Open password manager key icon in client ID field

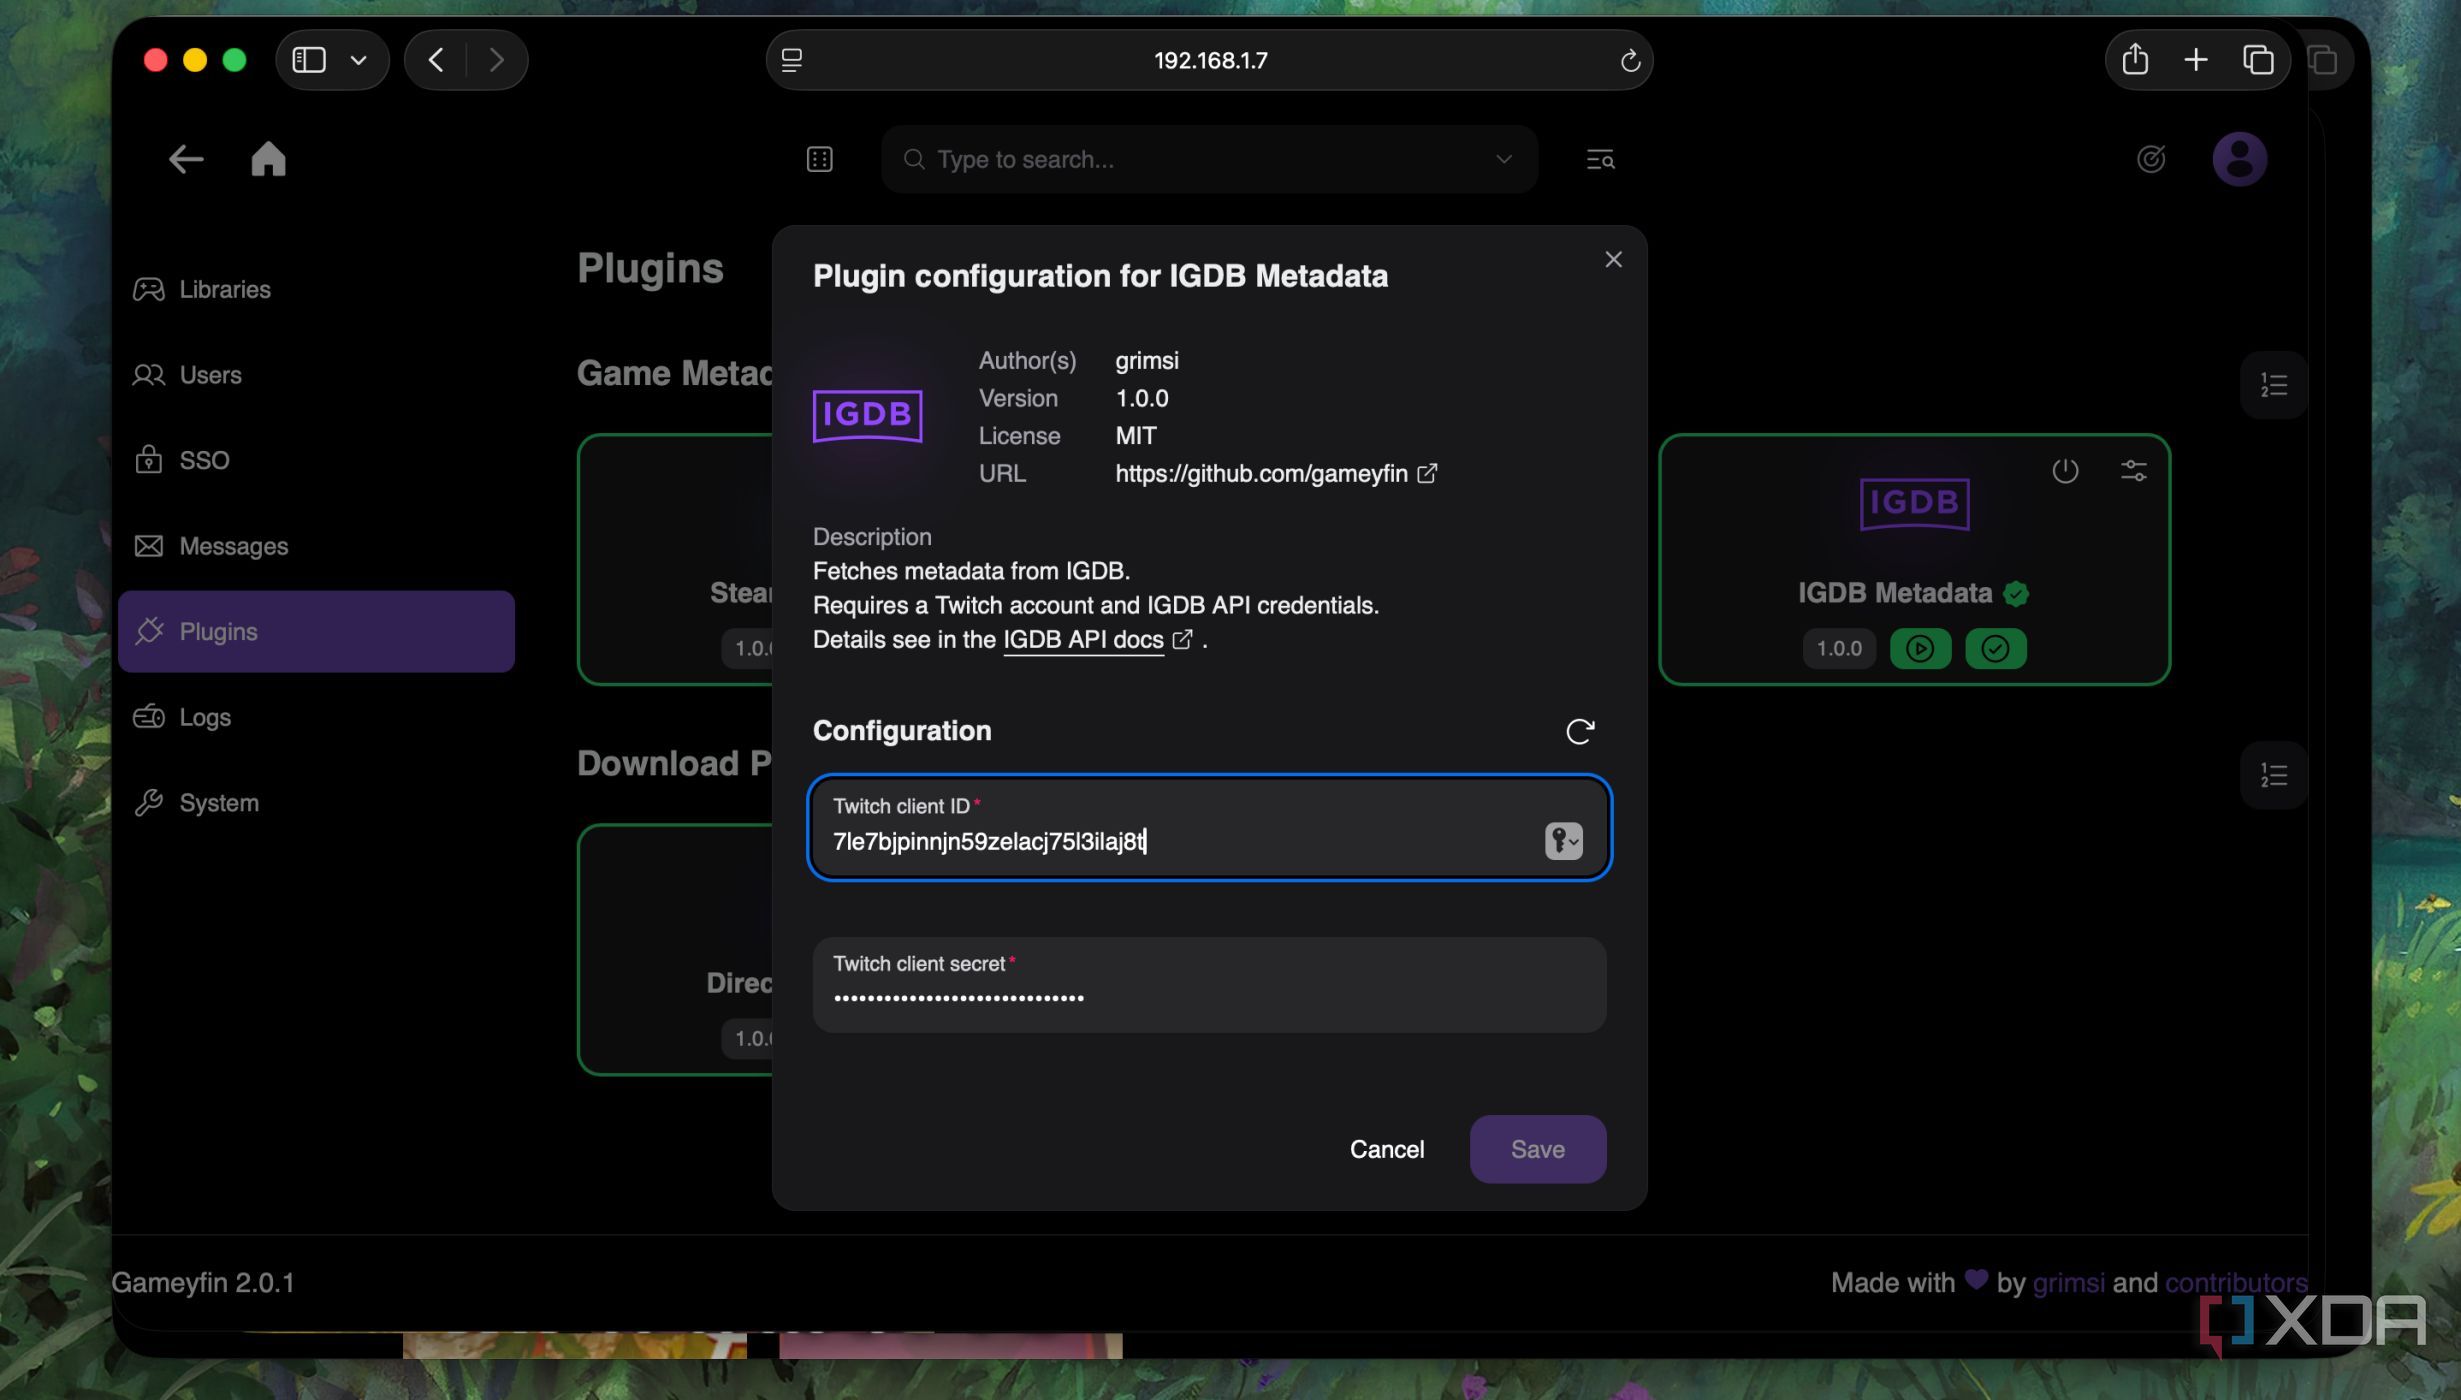click(x=1563, y=841)
